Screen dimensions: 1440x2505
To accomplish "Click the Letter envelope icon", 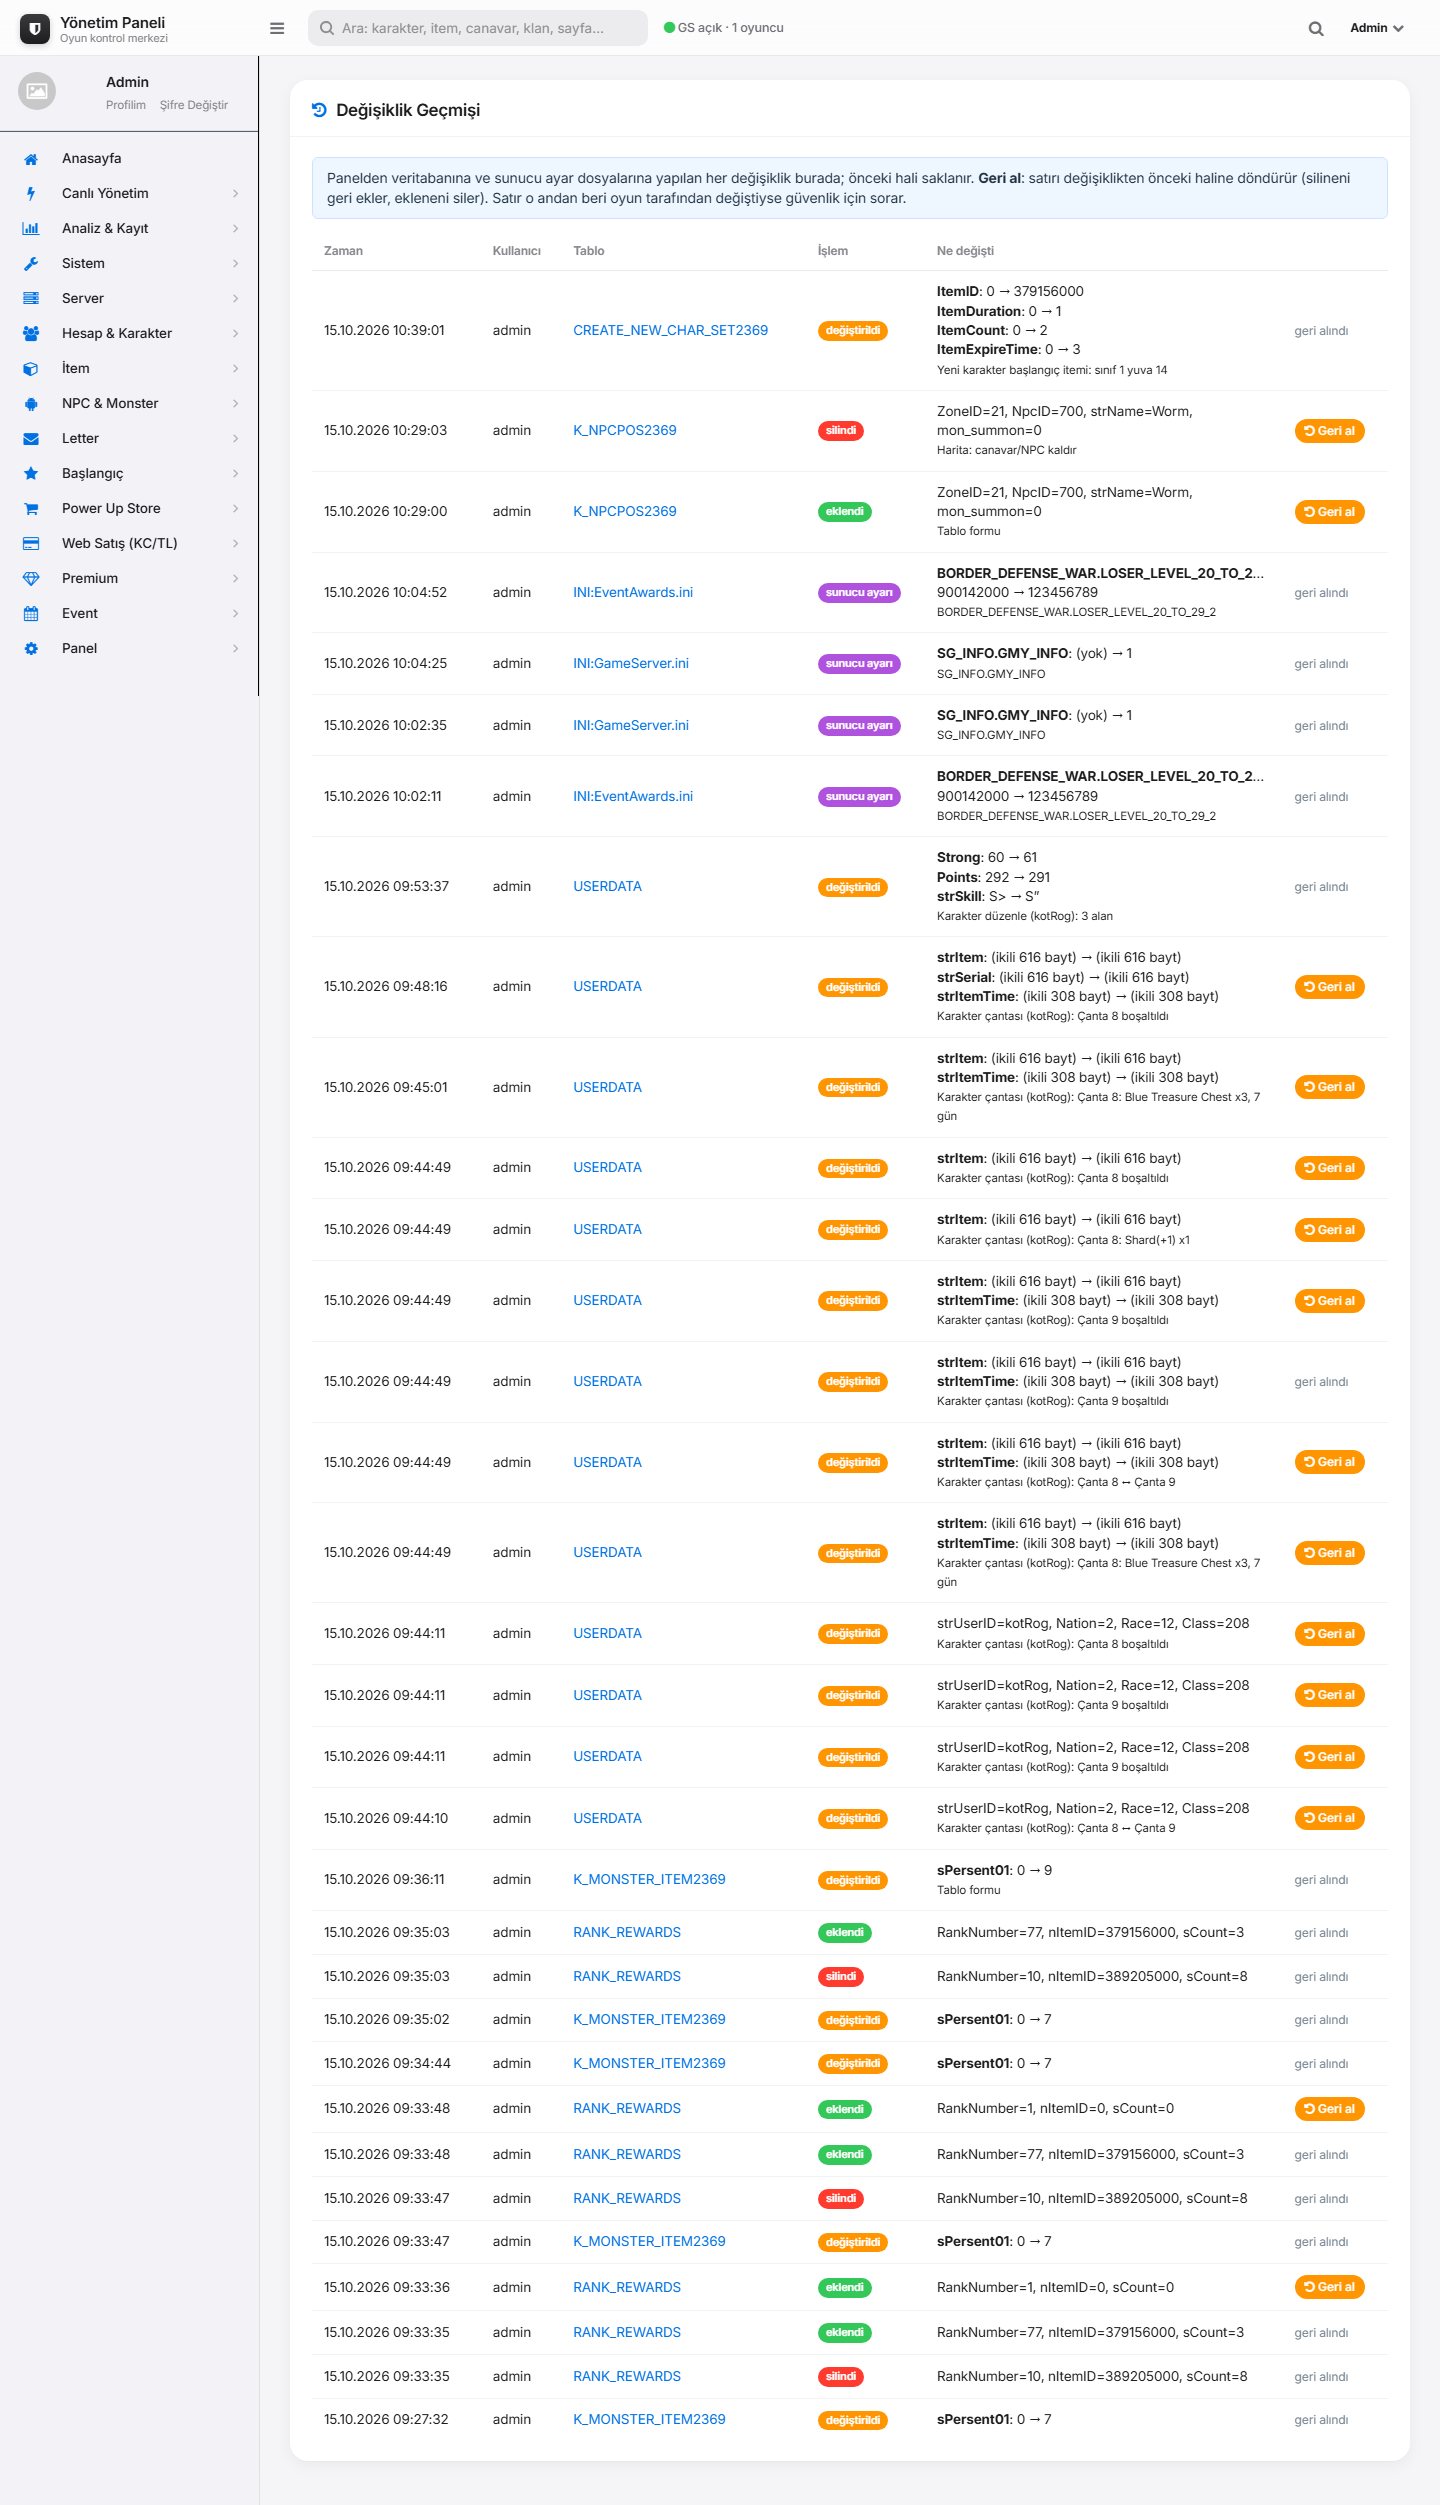I will tap(31, 439).
